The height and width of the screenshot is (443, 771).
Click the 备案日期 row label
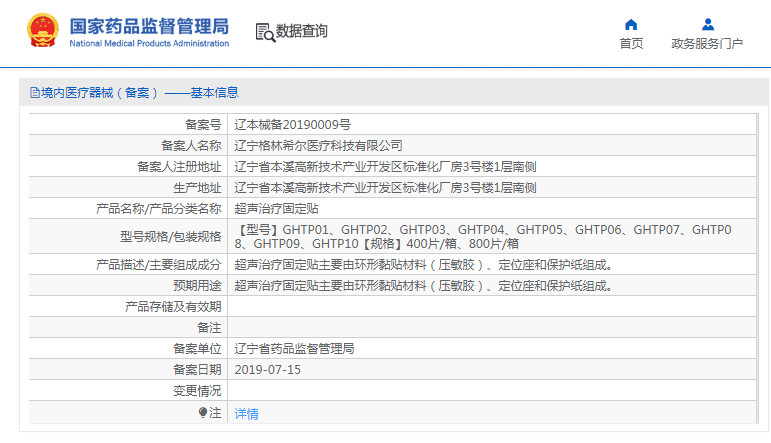197,370
